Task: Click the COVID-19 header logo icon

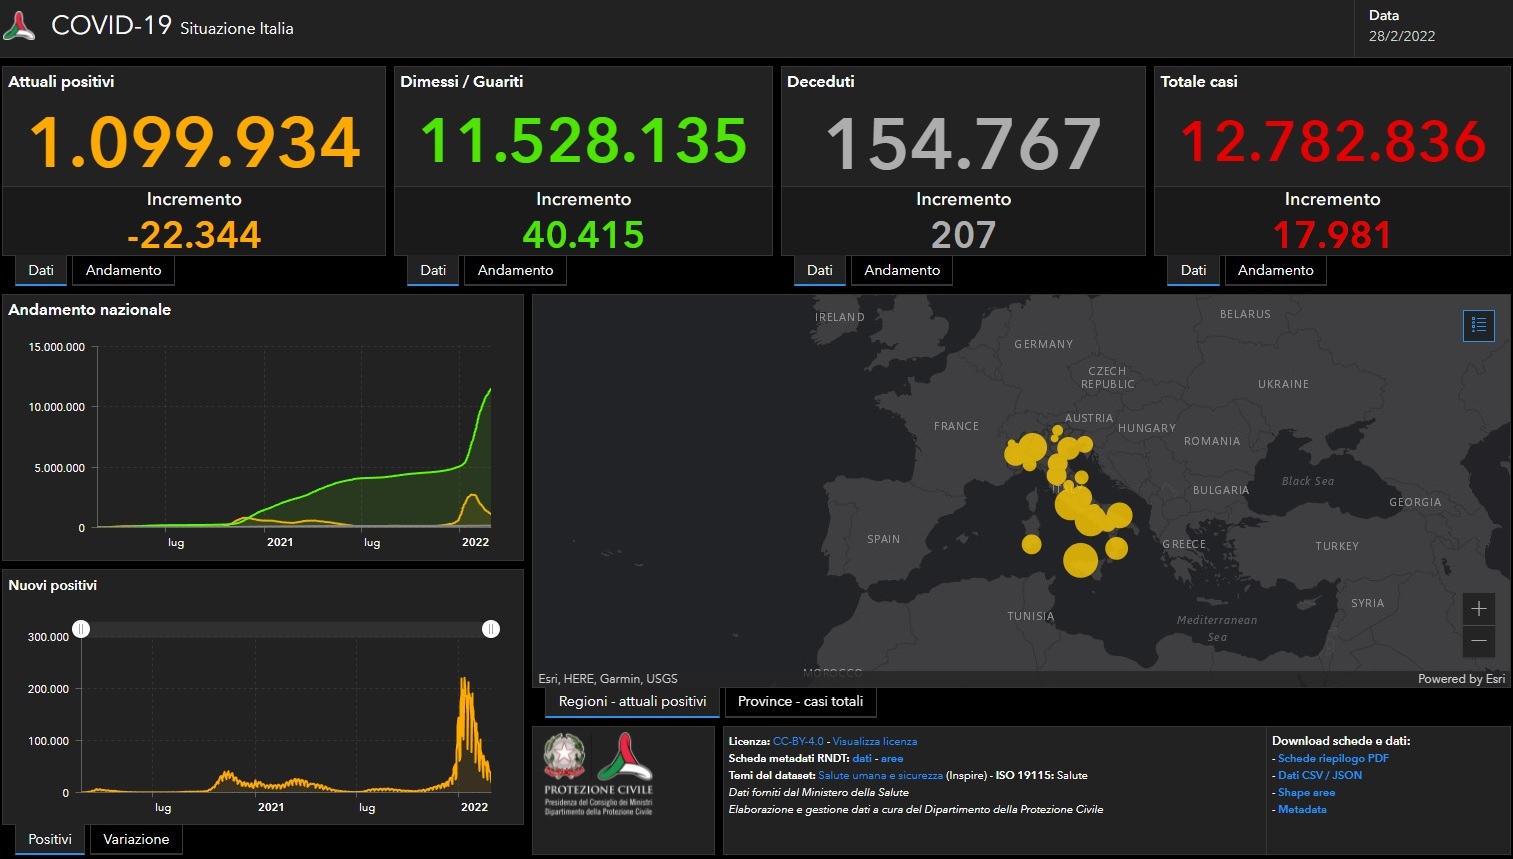Action: click(x=19, y=26)
